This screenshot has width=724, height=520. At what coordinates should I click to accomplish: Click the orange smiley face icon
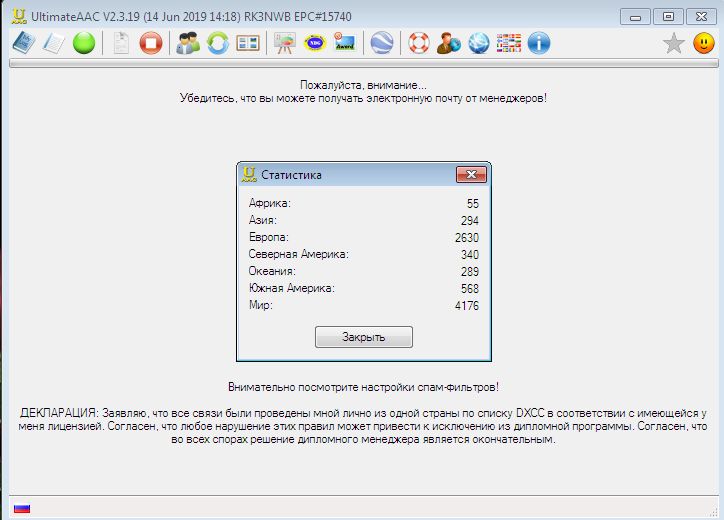[x=704, y=43]
